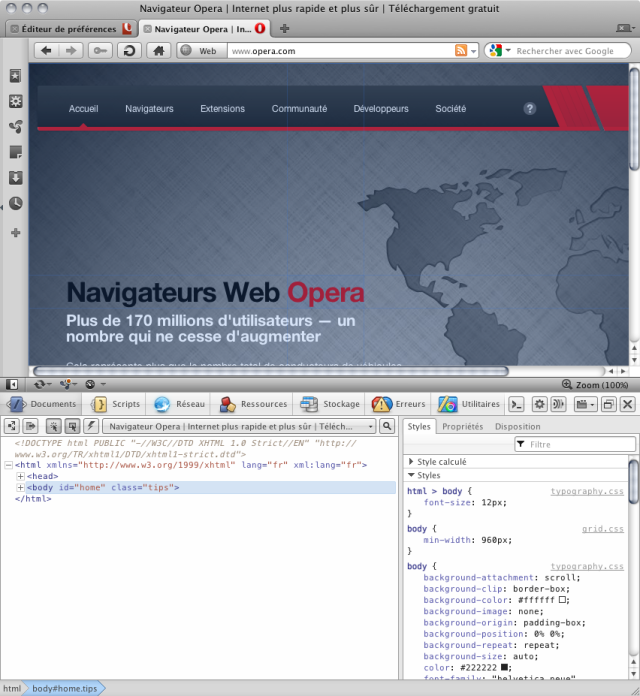The image size is (640, 696).
Task: Open the password wand key button
Action: point(100,51)
